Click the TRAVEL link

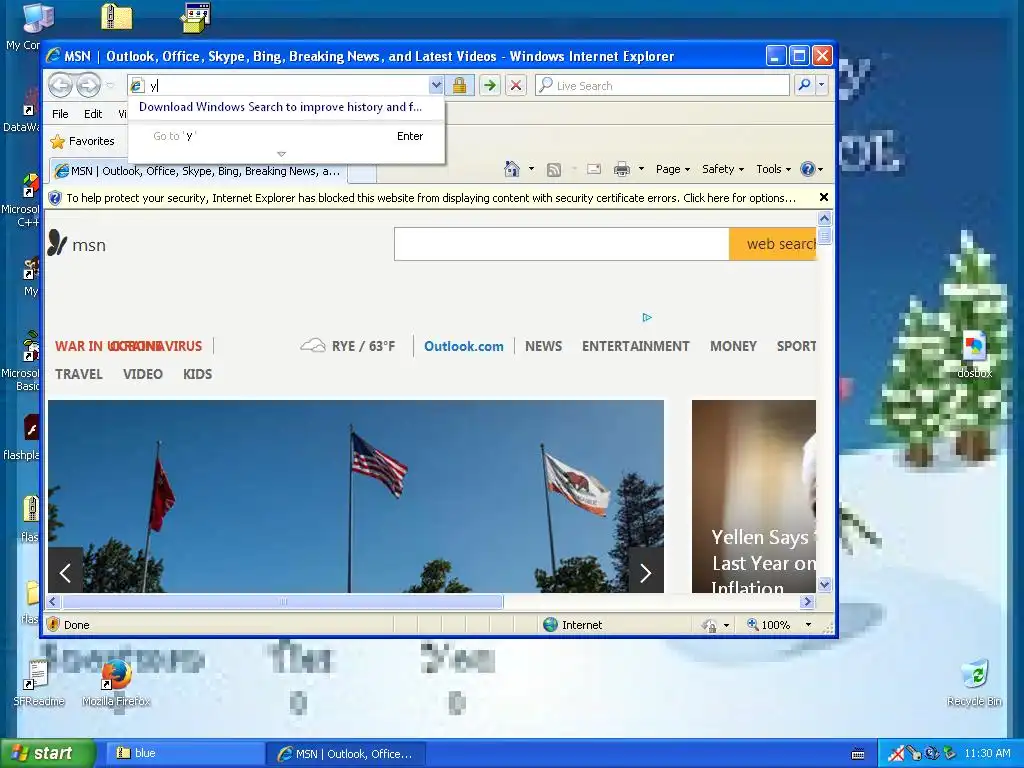pos(78,374)
